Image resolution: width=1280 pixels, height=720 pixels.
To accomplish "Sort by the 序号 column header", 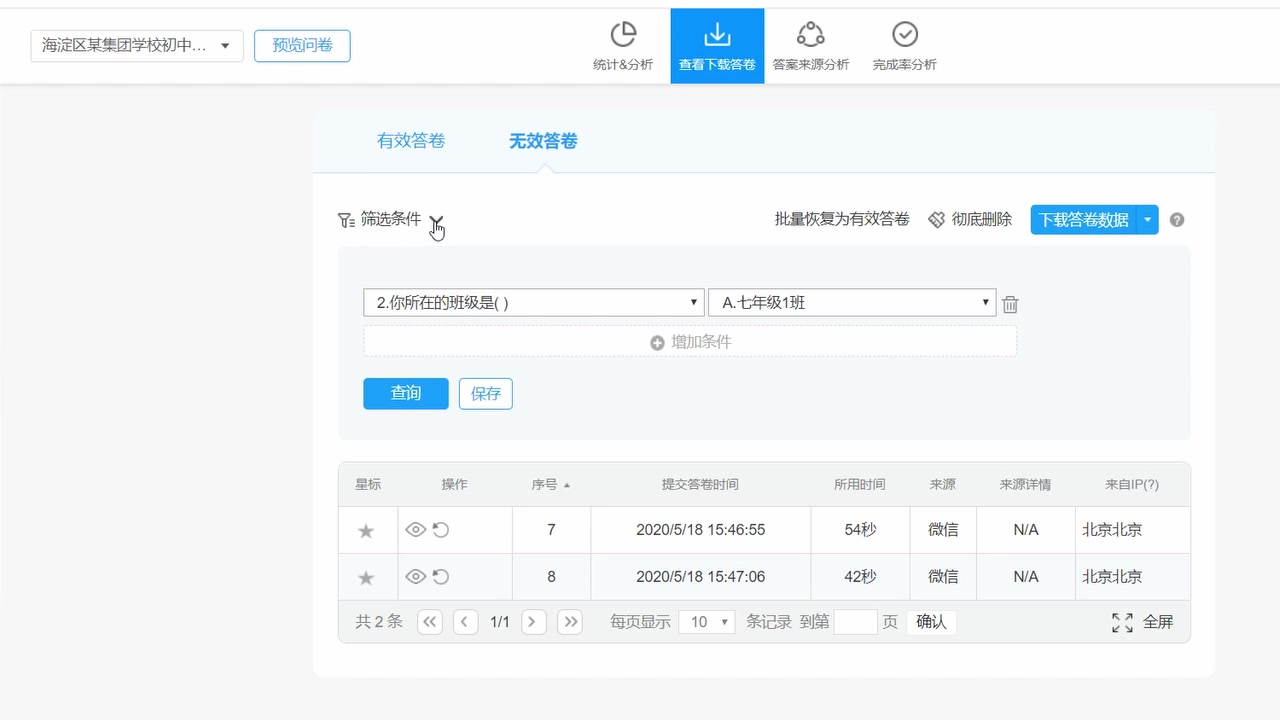I will [x=551, y=484].
